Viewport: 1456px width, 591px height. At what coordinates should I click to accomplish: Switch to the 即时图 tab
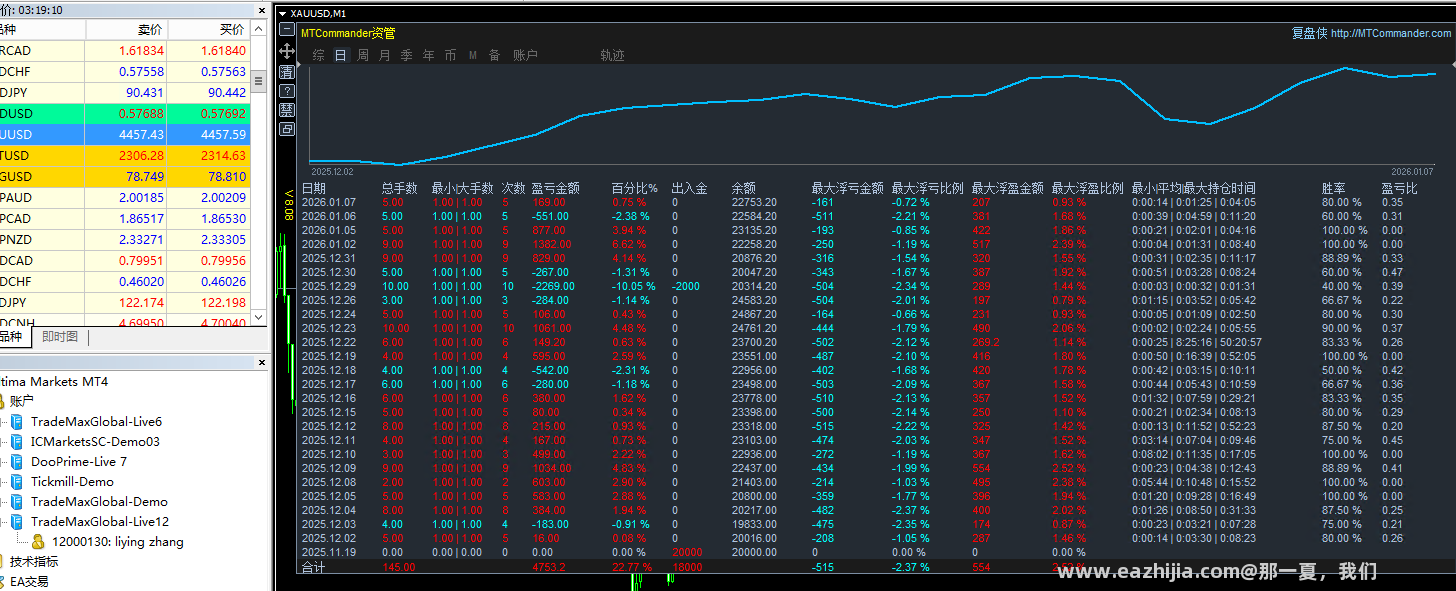60,337
